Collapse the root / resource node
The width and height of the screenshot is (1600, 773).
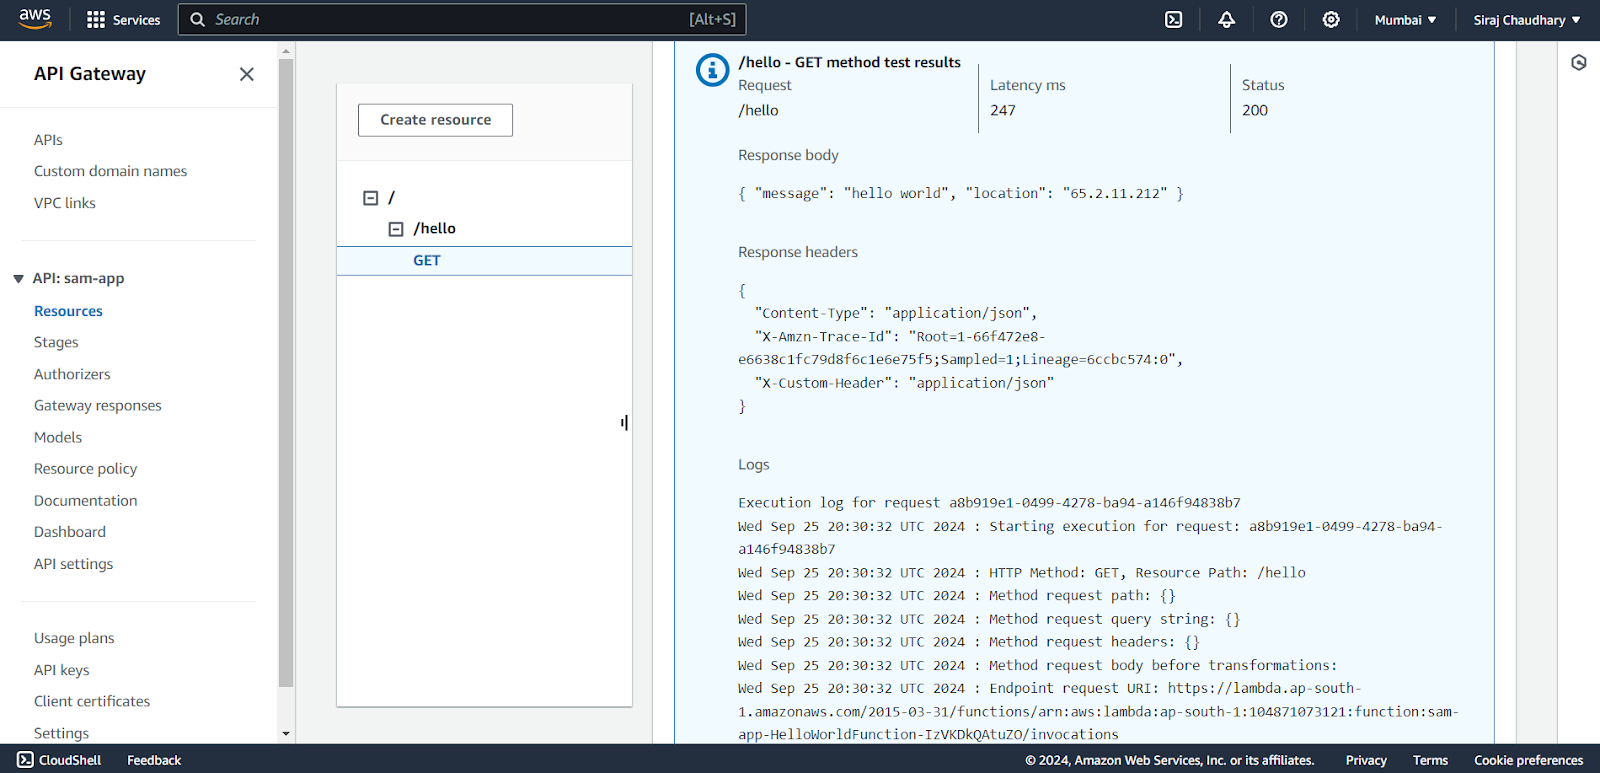pyautogui.click(x=371, y=198)
